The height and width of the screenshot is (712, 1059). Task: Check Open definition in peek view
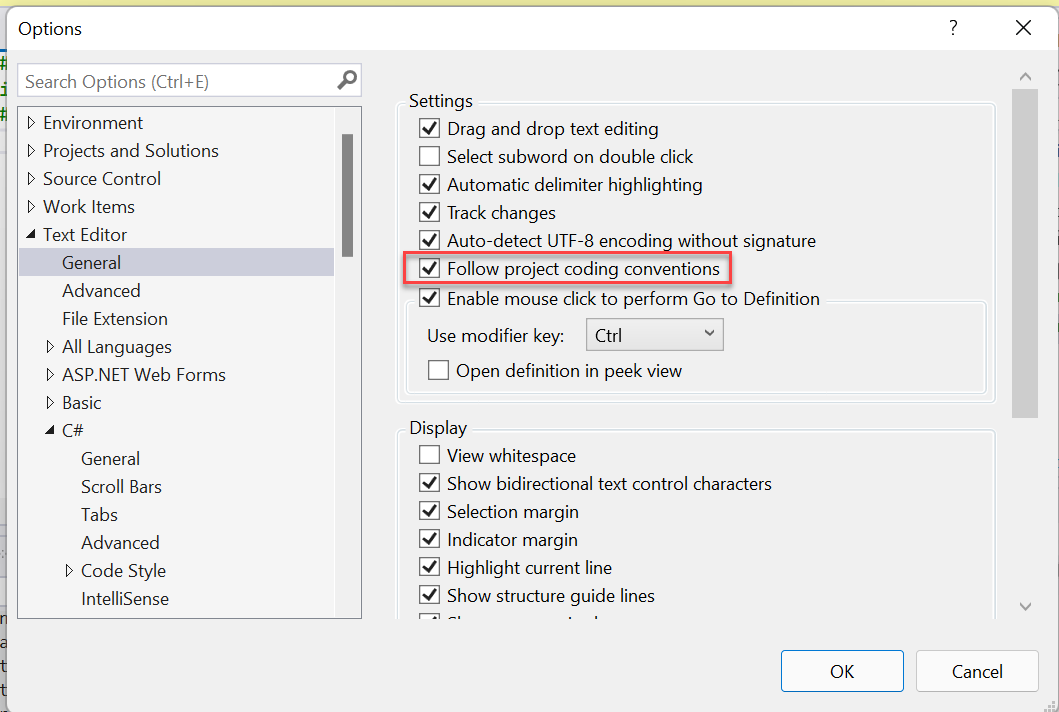[x=438, y=370]
